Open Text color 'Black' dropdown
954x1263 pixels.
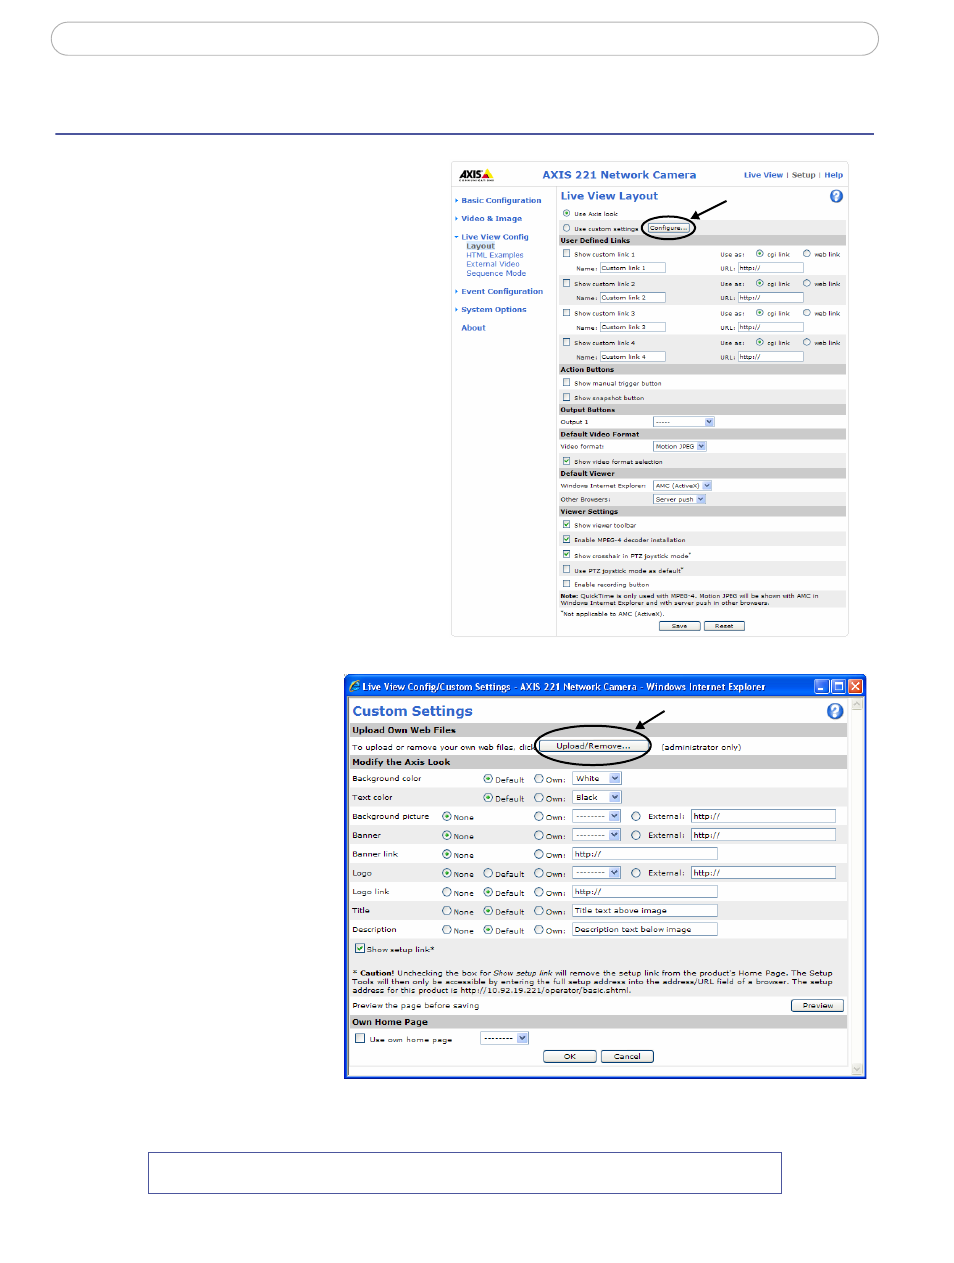point(597,797)
